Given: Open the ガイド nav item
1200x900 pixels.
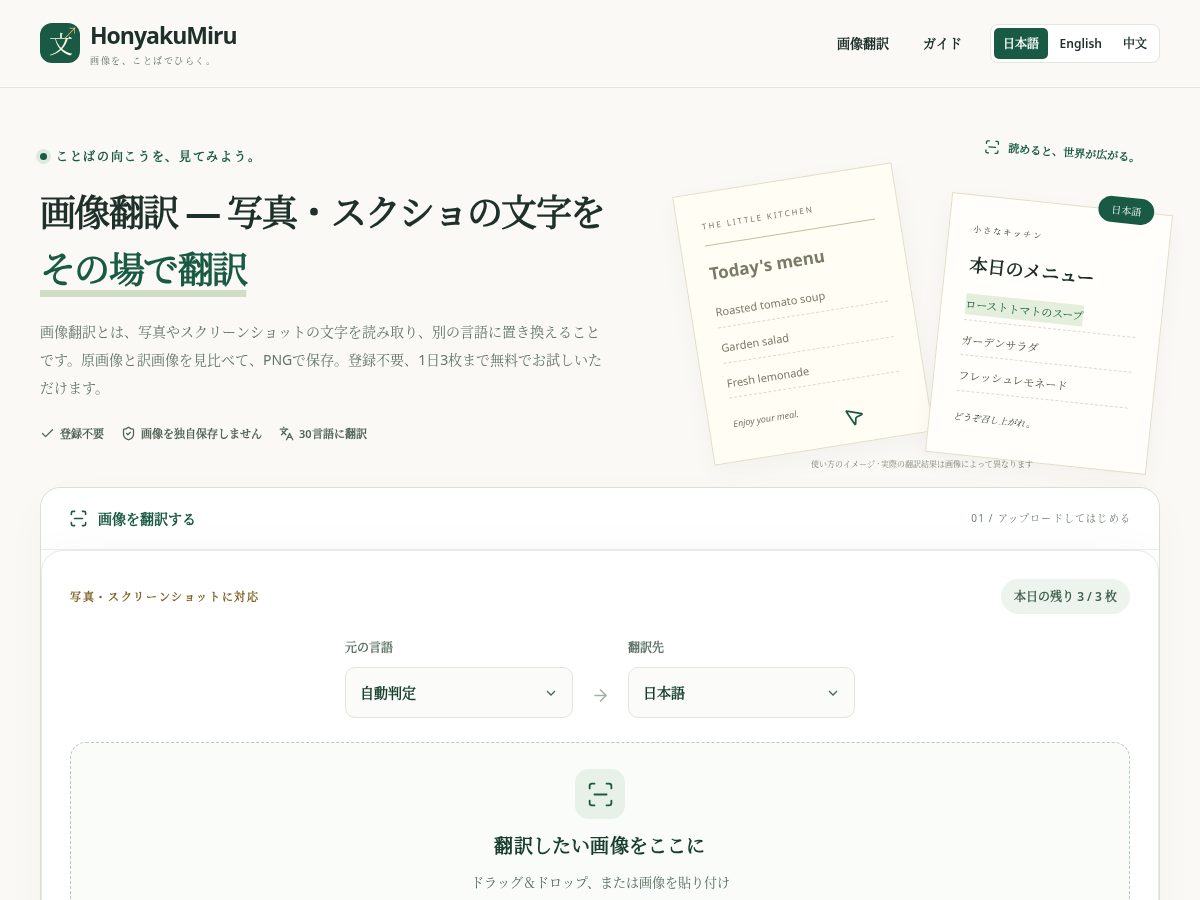Looking at the screenshot, I should (x=942, y=44).
